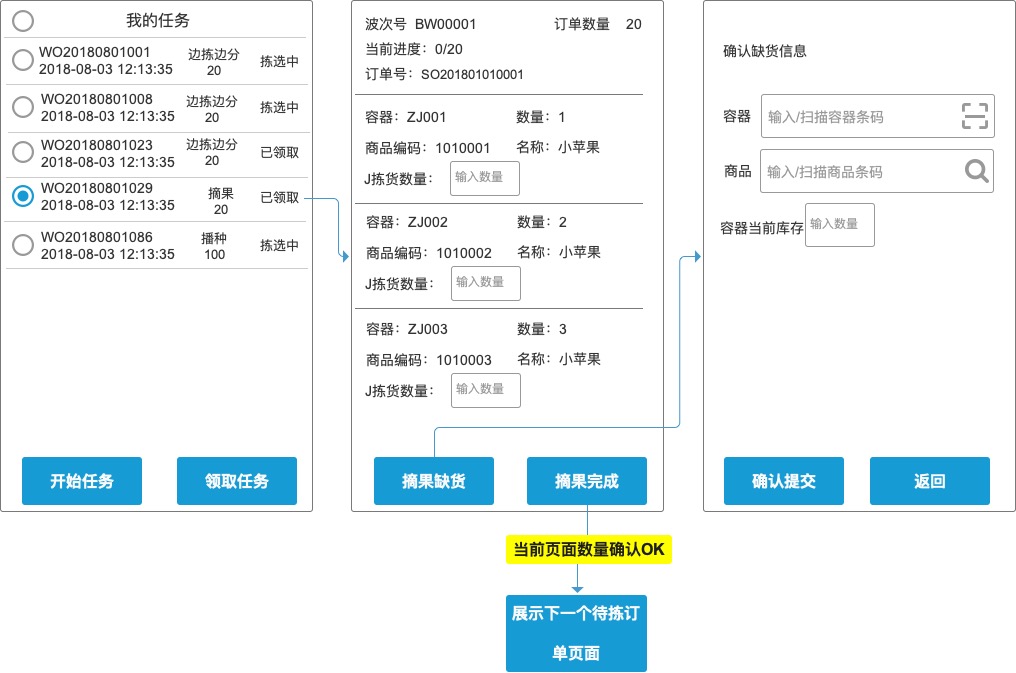The height and width of the screenshot is (673, 1016).
Task: Click the search magnifier icon in product field
Action: (976, 171)
